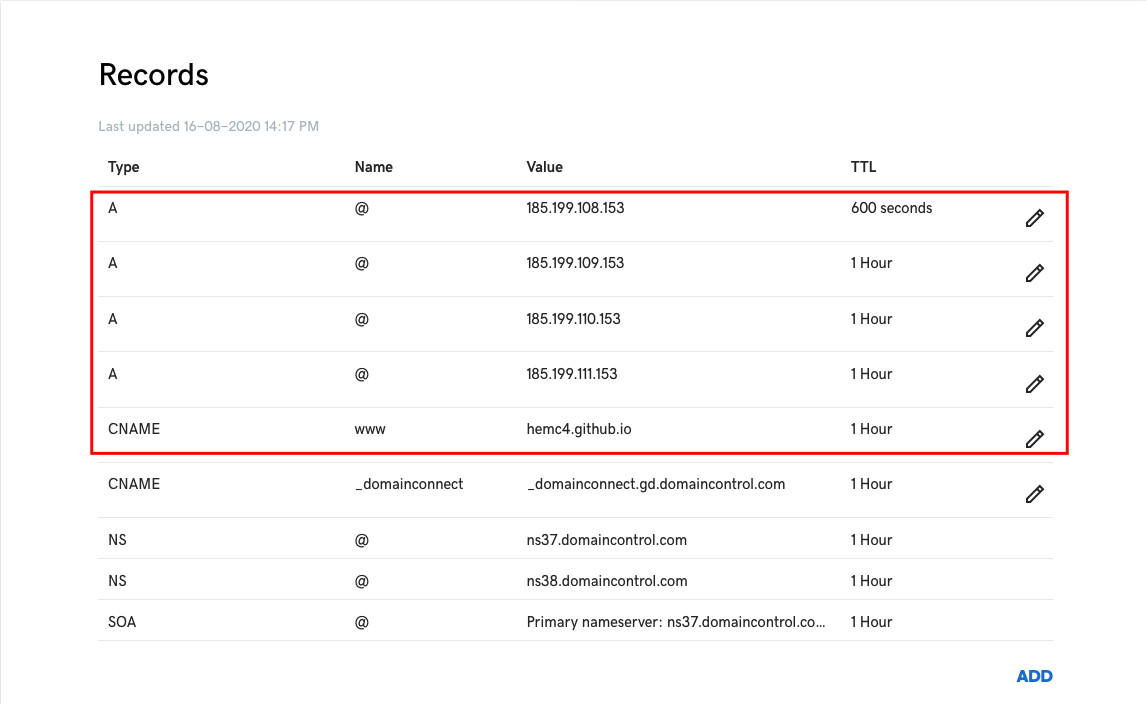Click the ns37.domaincontrol.com value
Image resolution: width=1147 pixels, height=704 pixels.
coord(606,540)
